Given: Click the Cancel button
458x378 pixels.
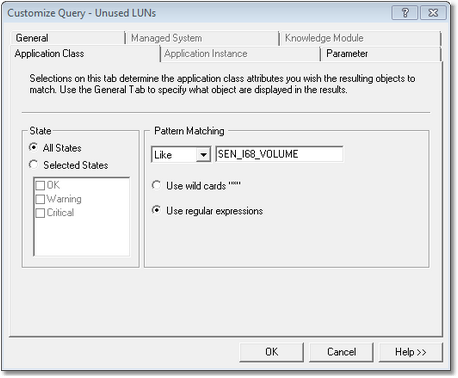Looking at the screenshot, I should [341, 352].
